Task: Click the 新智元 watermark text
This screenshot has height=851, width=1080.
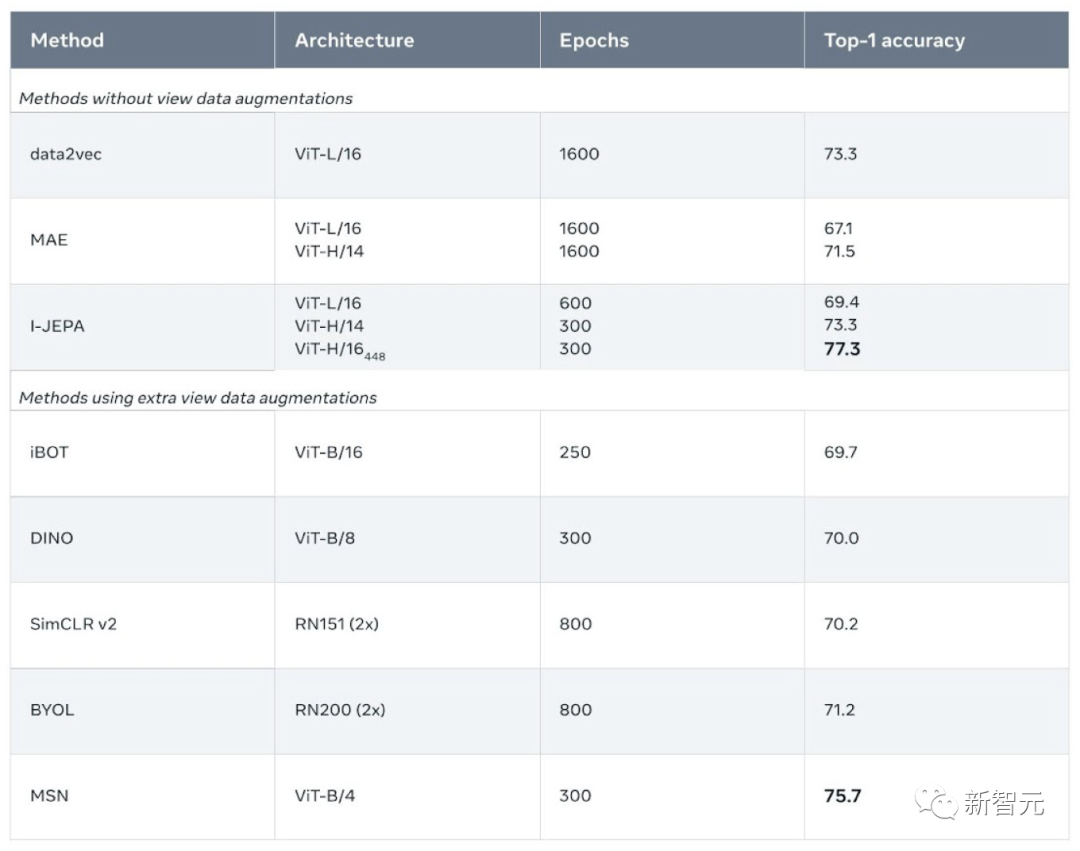Action: coord(1004,803)
